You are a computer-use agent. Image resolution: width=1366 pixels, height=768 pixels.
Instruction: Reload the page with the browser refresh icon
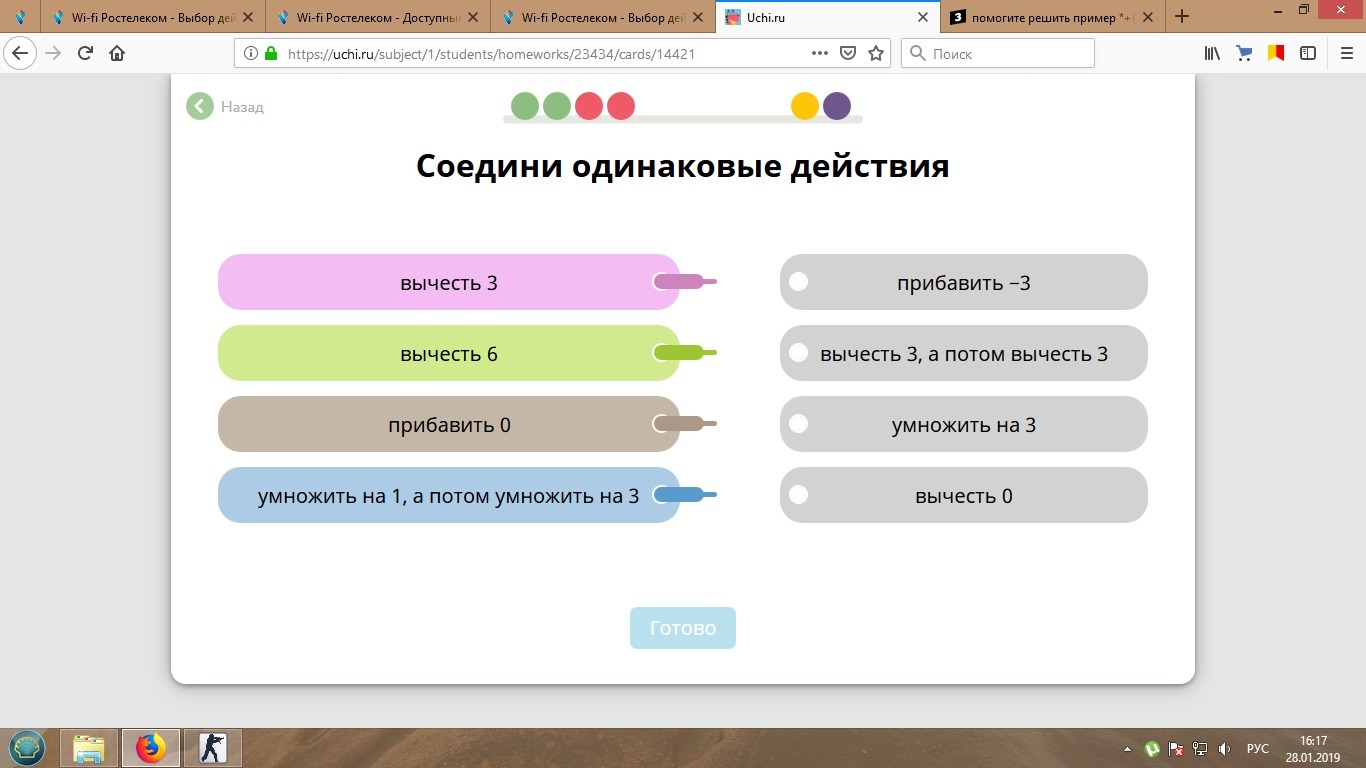[85, 54]
